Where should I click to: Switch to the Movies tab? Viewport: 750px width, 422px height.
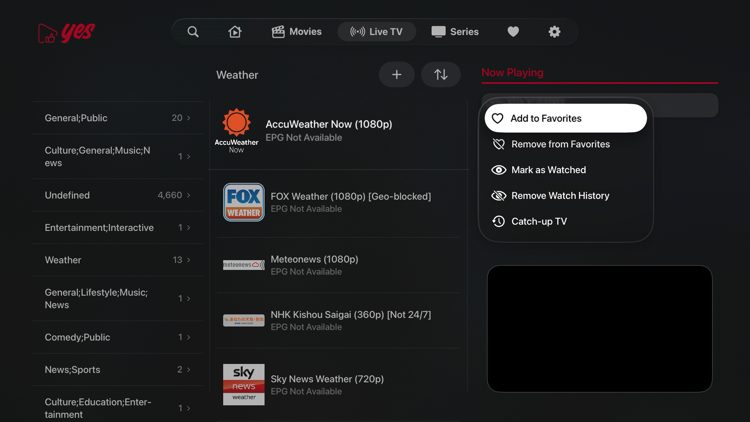297,32
